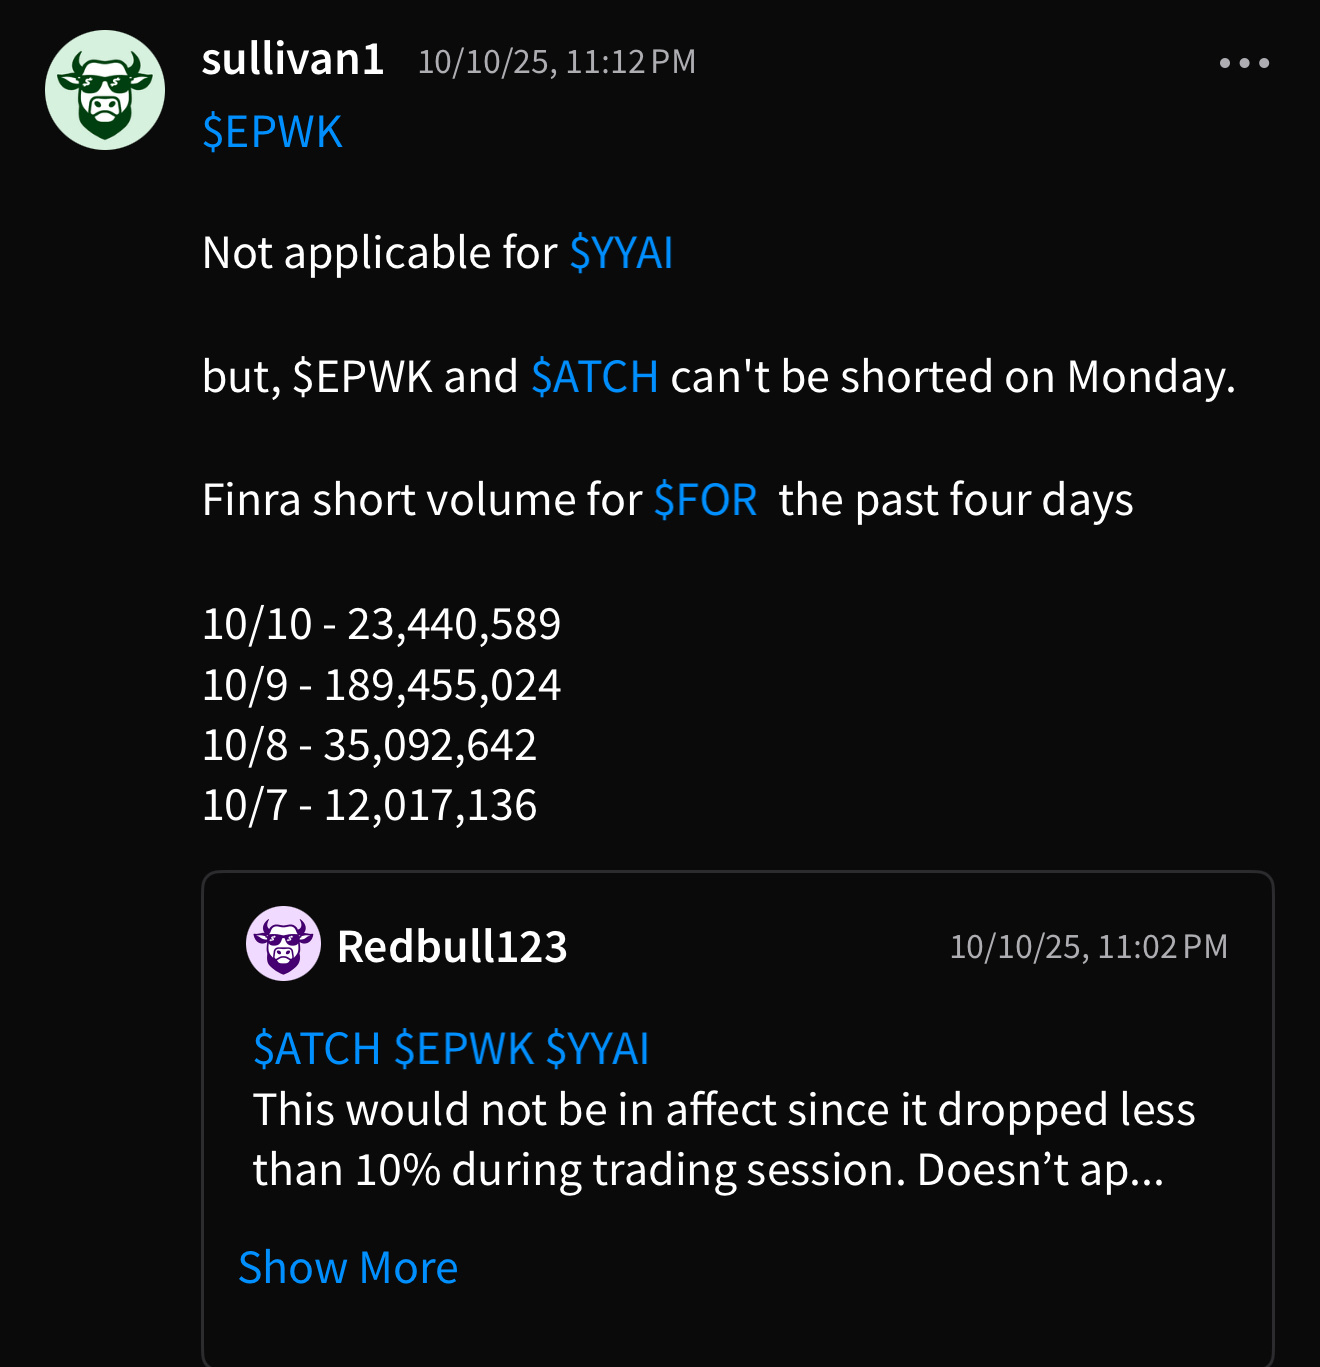Expand the quoted post with Show More
The width and height of the screenshot is (1320, 1367).
click(348, 1268)
